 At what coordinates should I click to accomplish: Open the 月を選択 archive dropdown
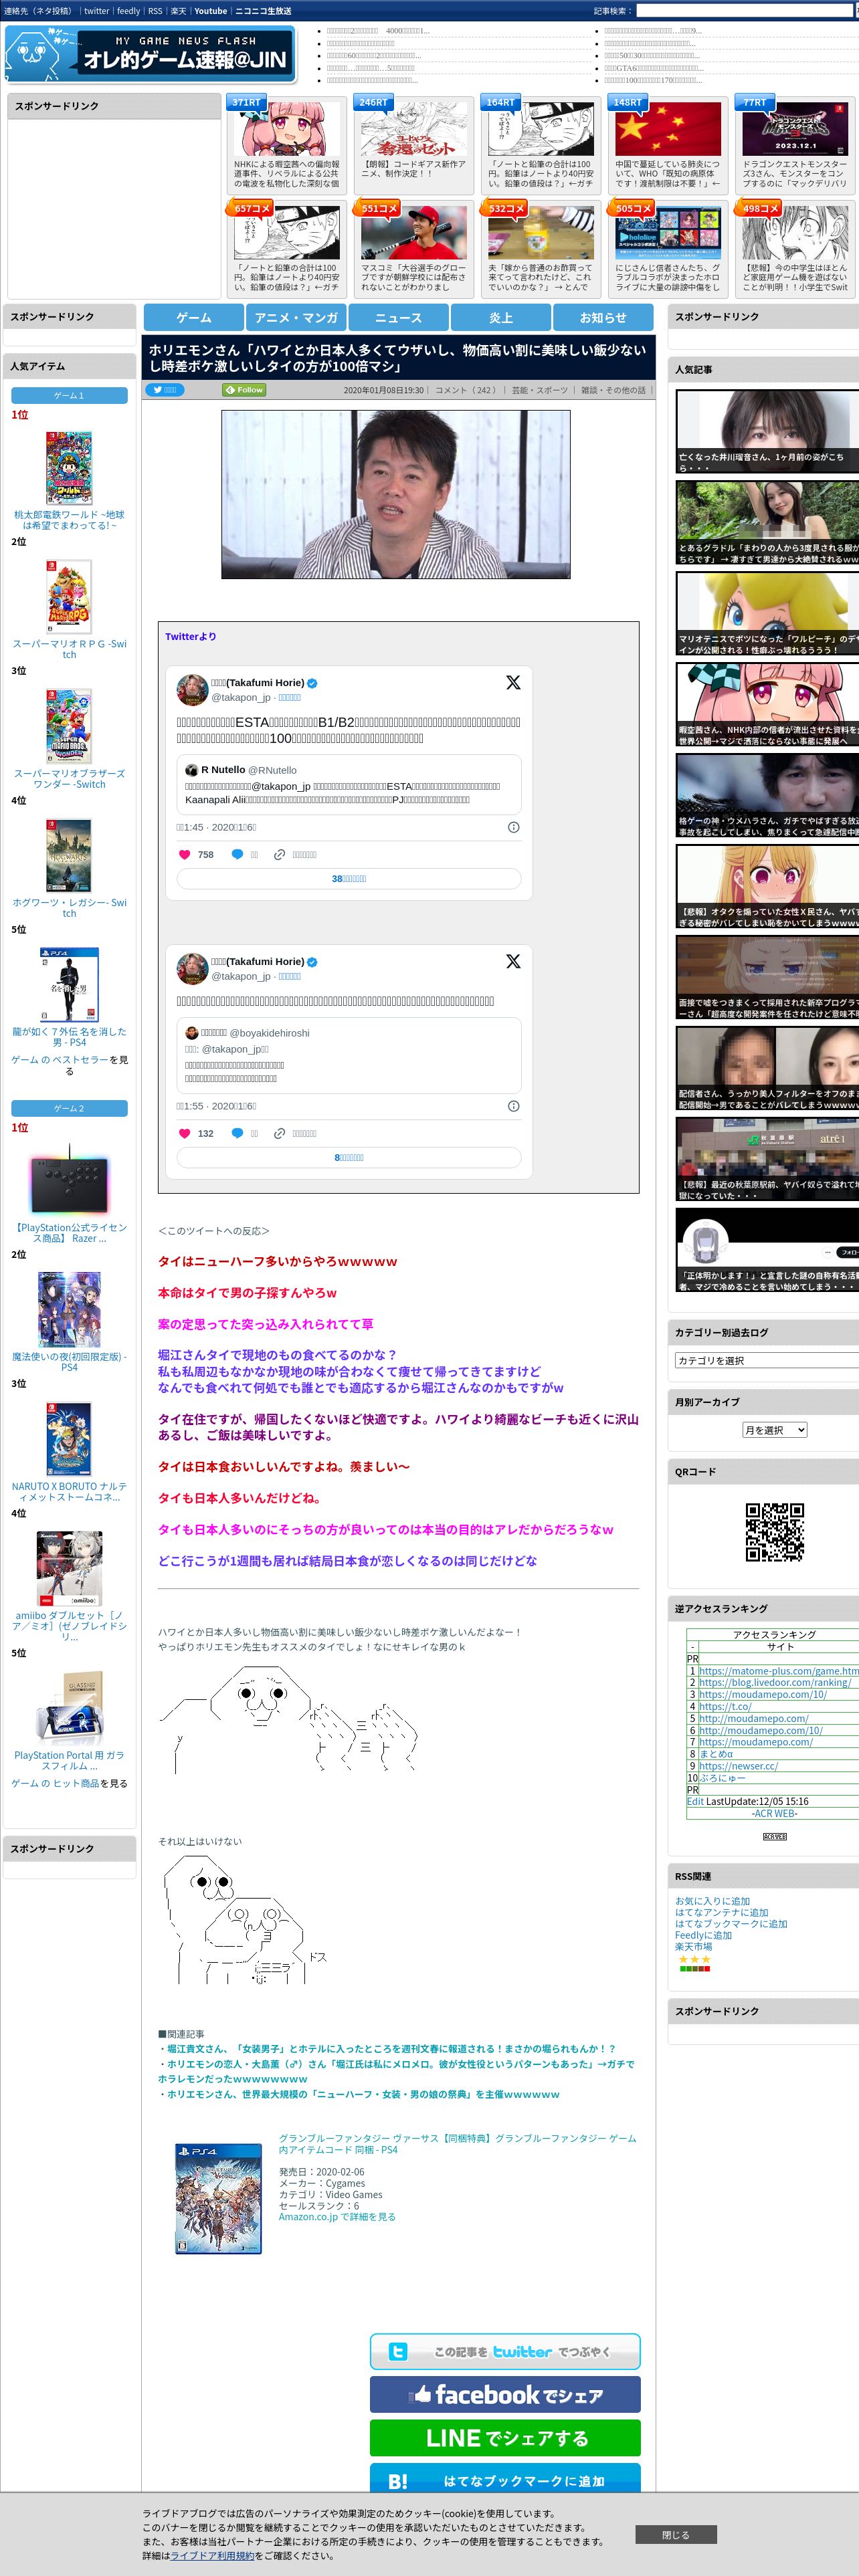coord(774,1430)
